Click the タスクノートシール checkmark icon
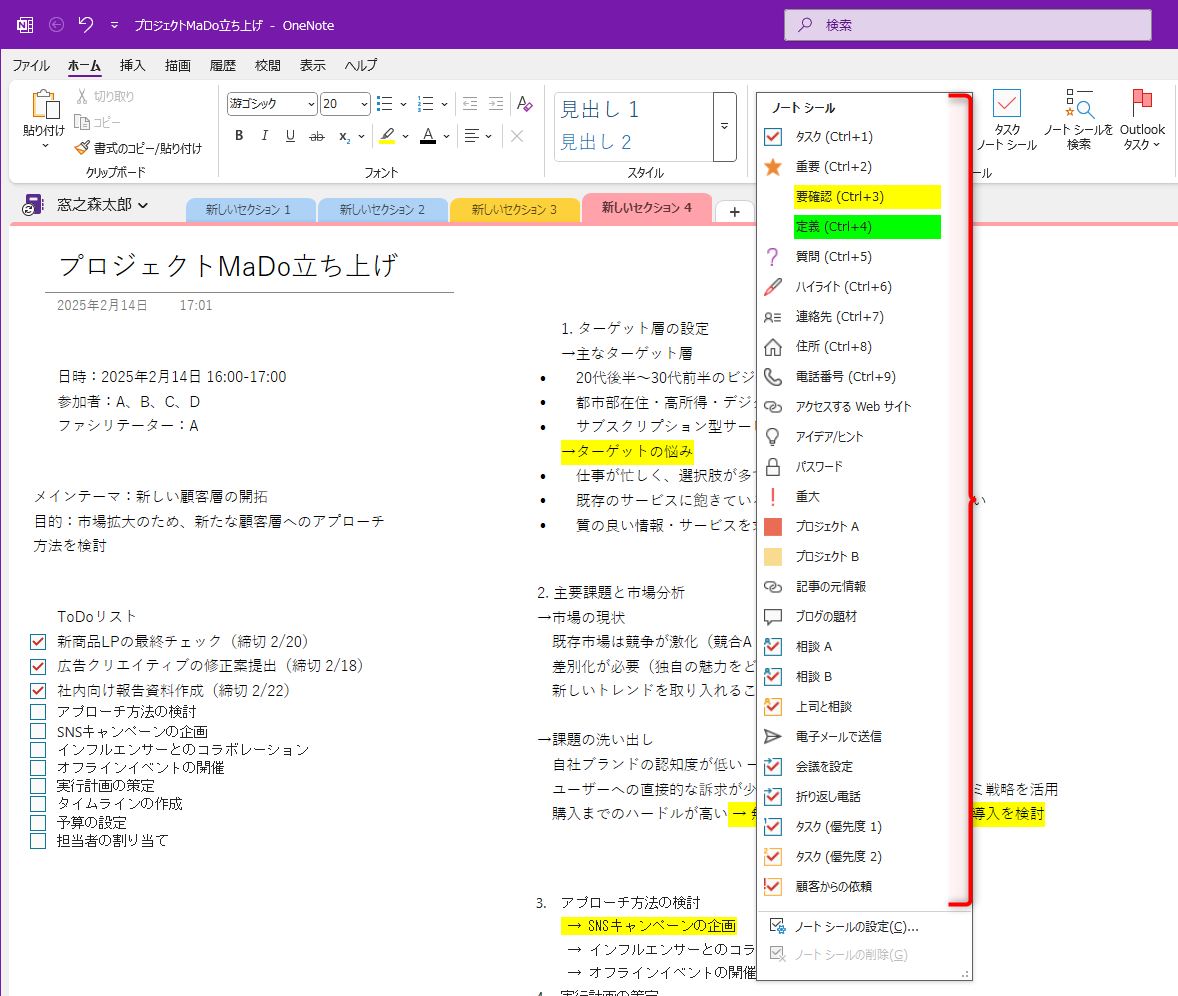Screen dimensions: 1178x996 [1006, 110]
